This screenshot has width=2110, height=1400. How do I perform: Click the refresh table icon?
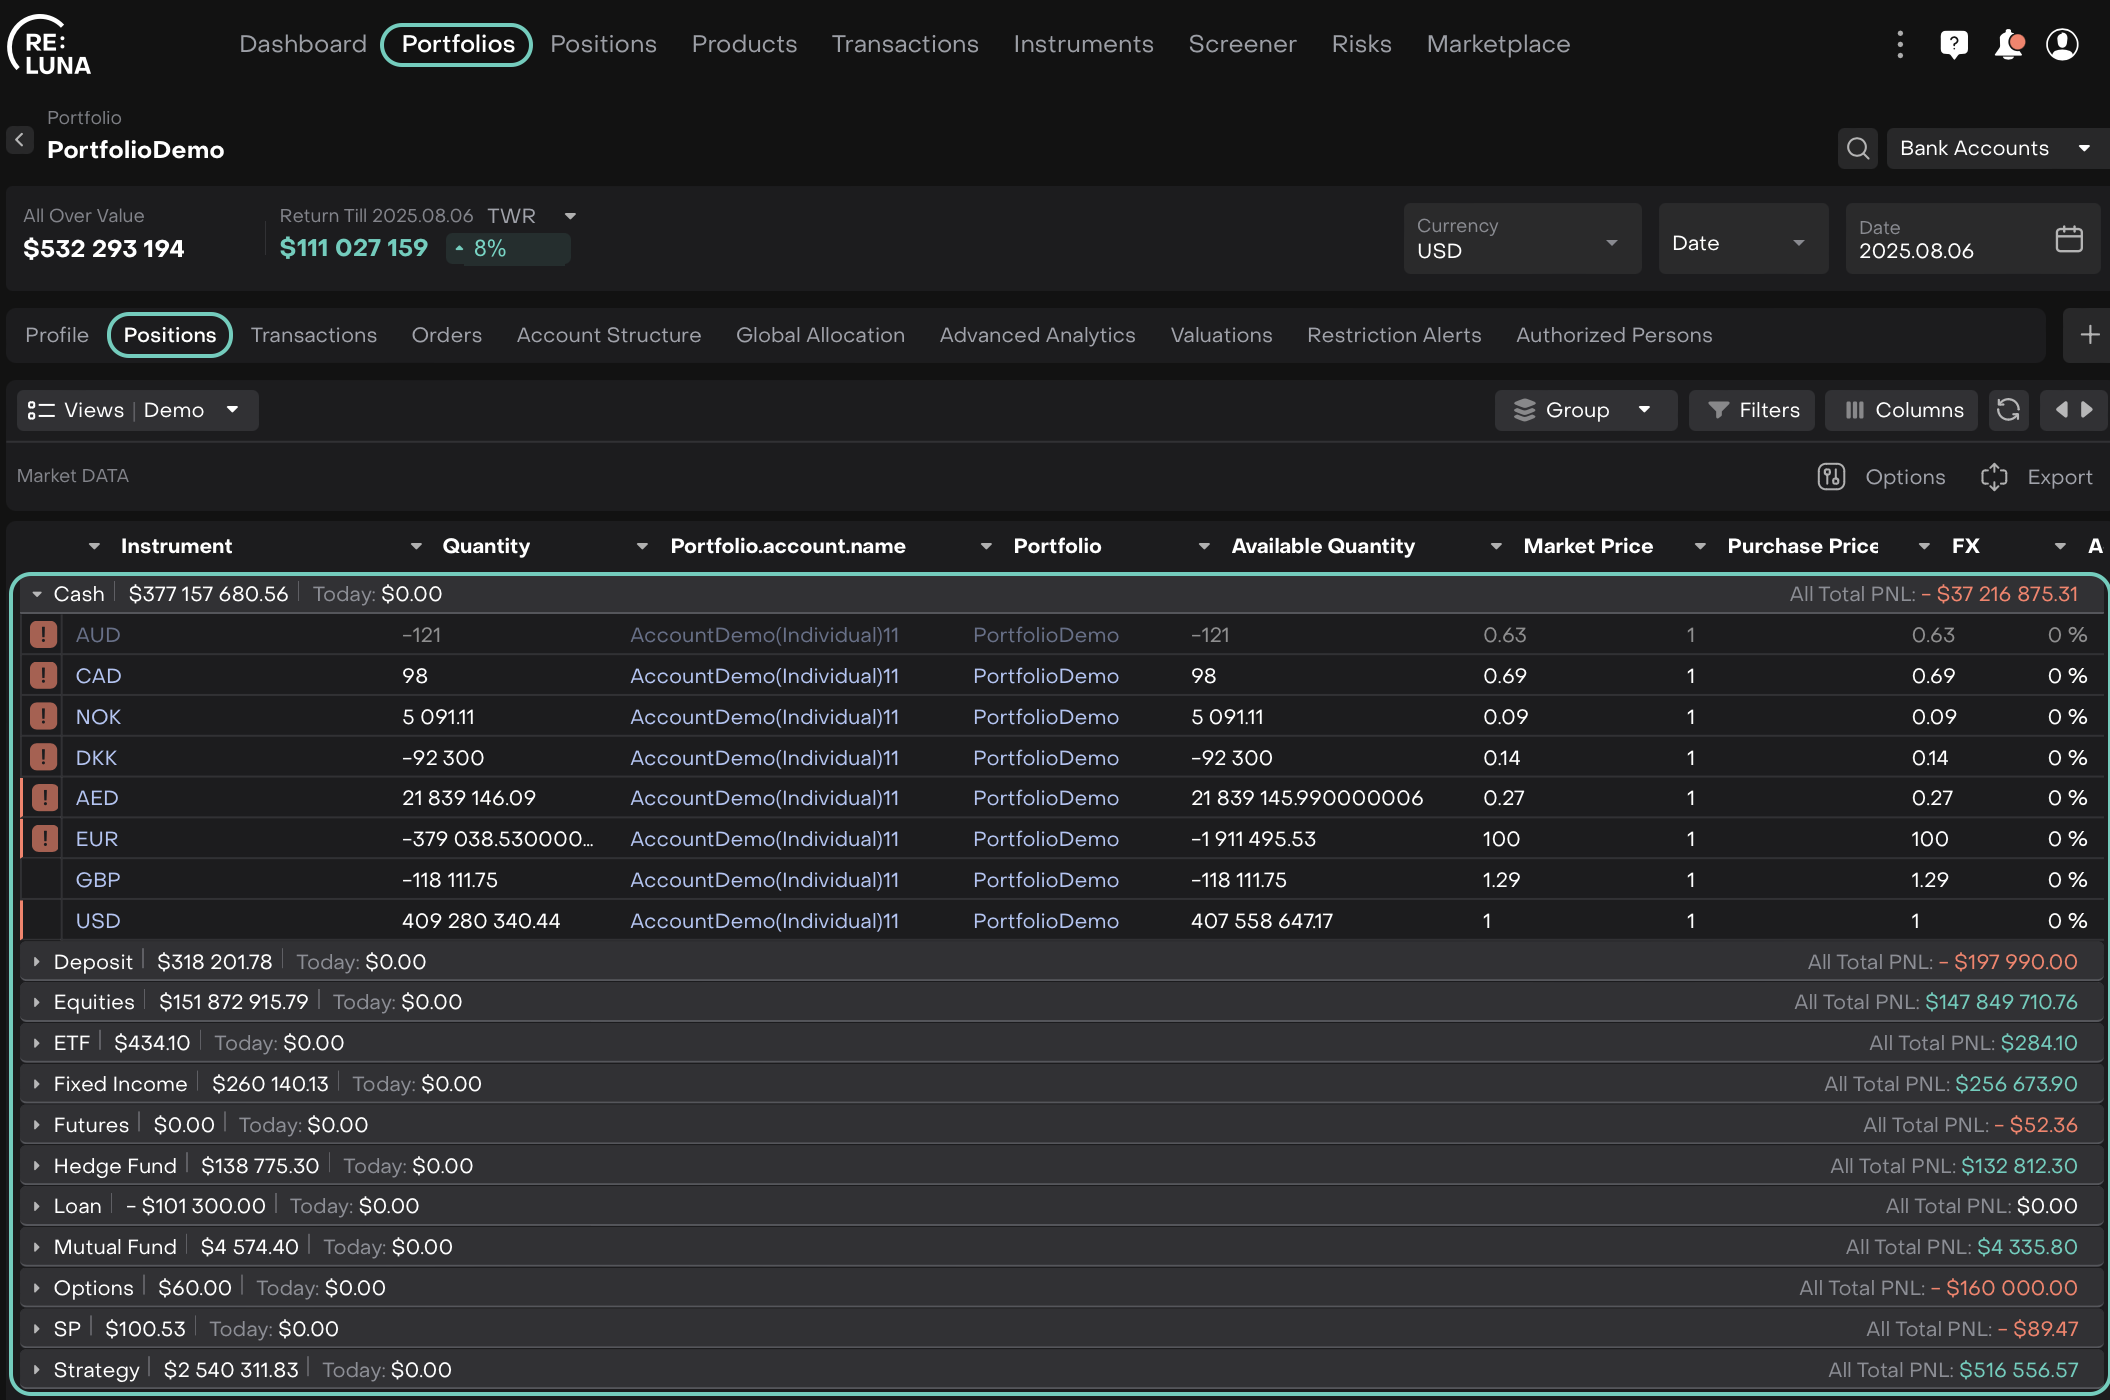(2008, 410)
